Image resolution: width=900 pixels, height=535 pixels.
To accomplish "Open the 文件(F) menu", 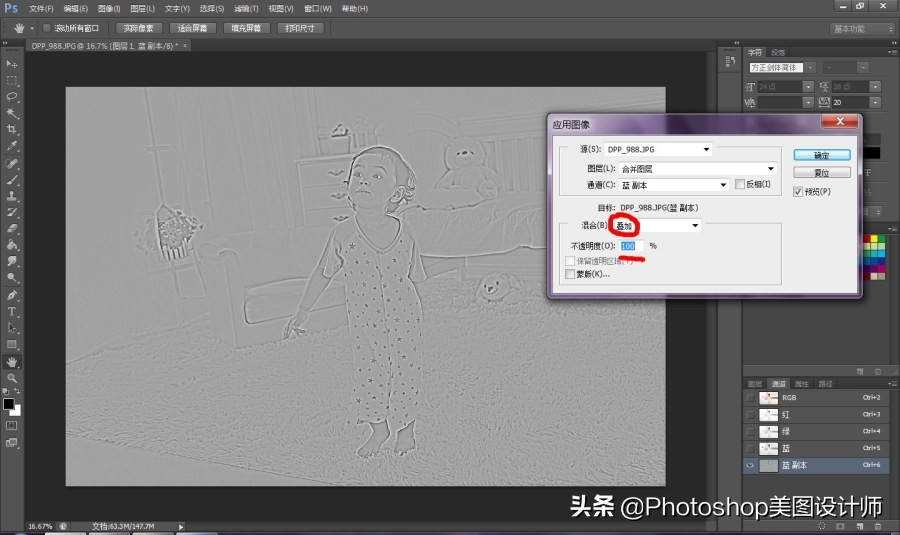I will click(x=41, y=9).
